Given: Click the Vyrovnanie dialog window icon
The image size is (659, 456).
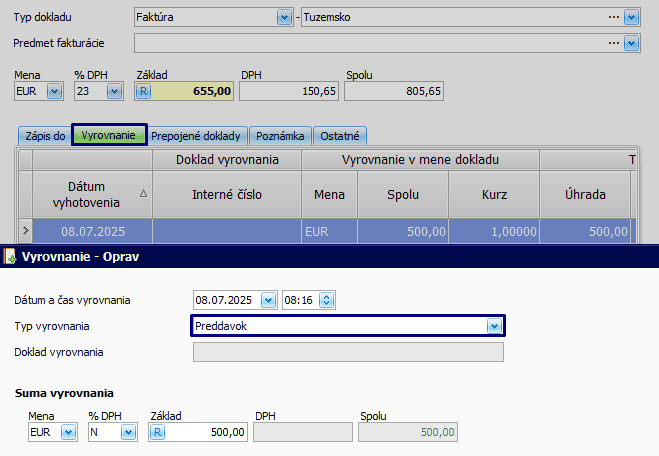Looking at the screenshot, I should tap(9, 256).
